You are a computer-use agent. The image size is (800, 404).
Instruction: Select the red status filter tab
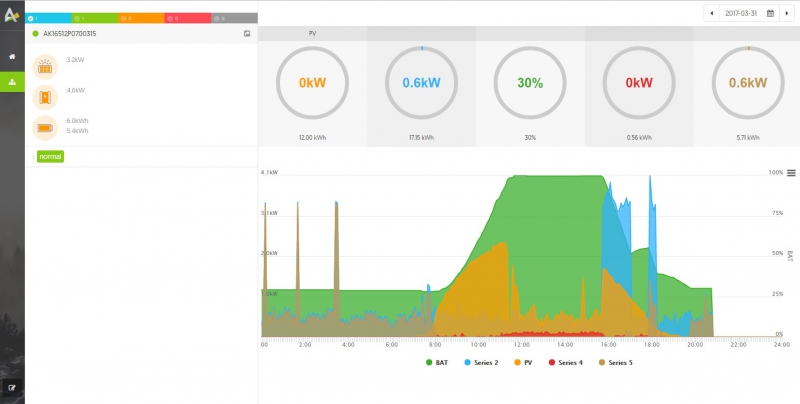point(188,18)
